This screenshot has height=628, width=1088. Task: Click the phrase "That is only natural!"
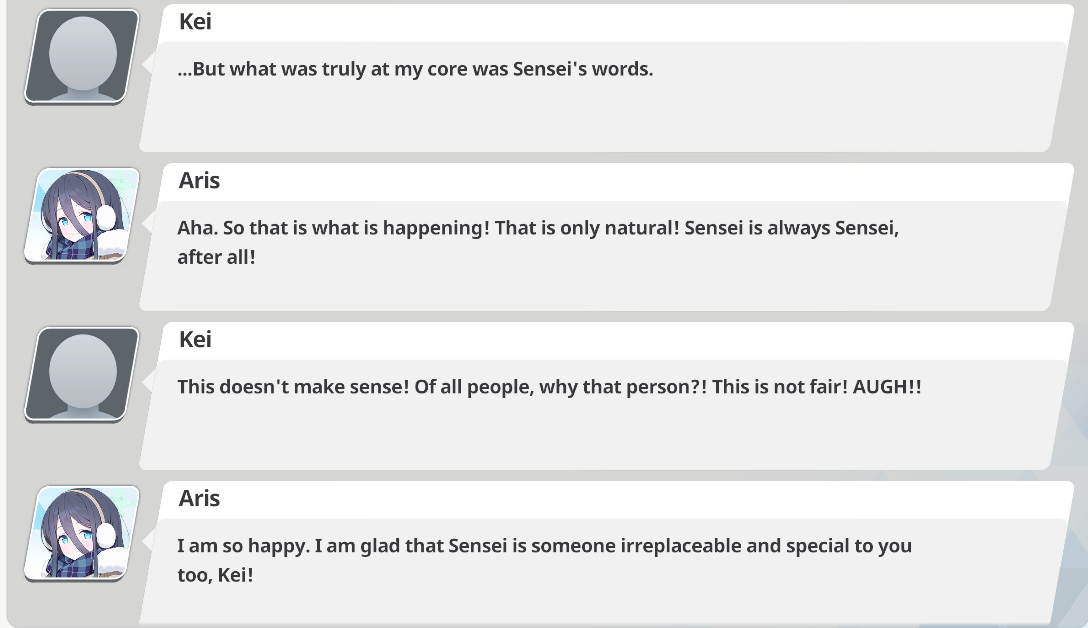[x=587, y=228]
